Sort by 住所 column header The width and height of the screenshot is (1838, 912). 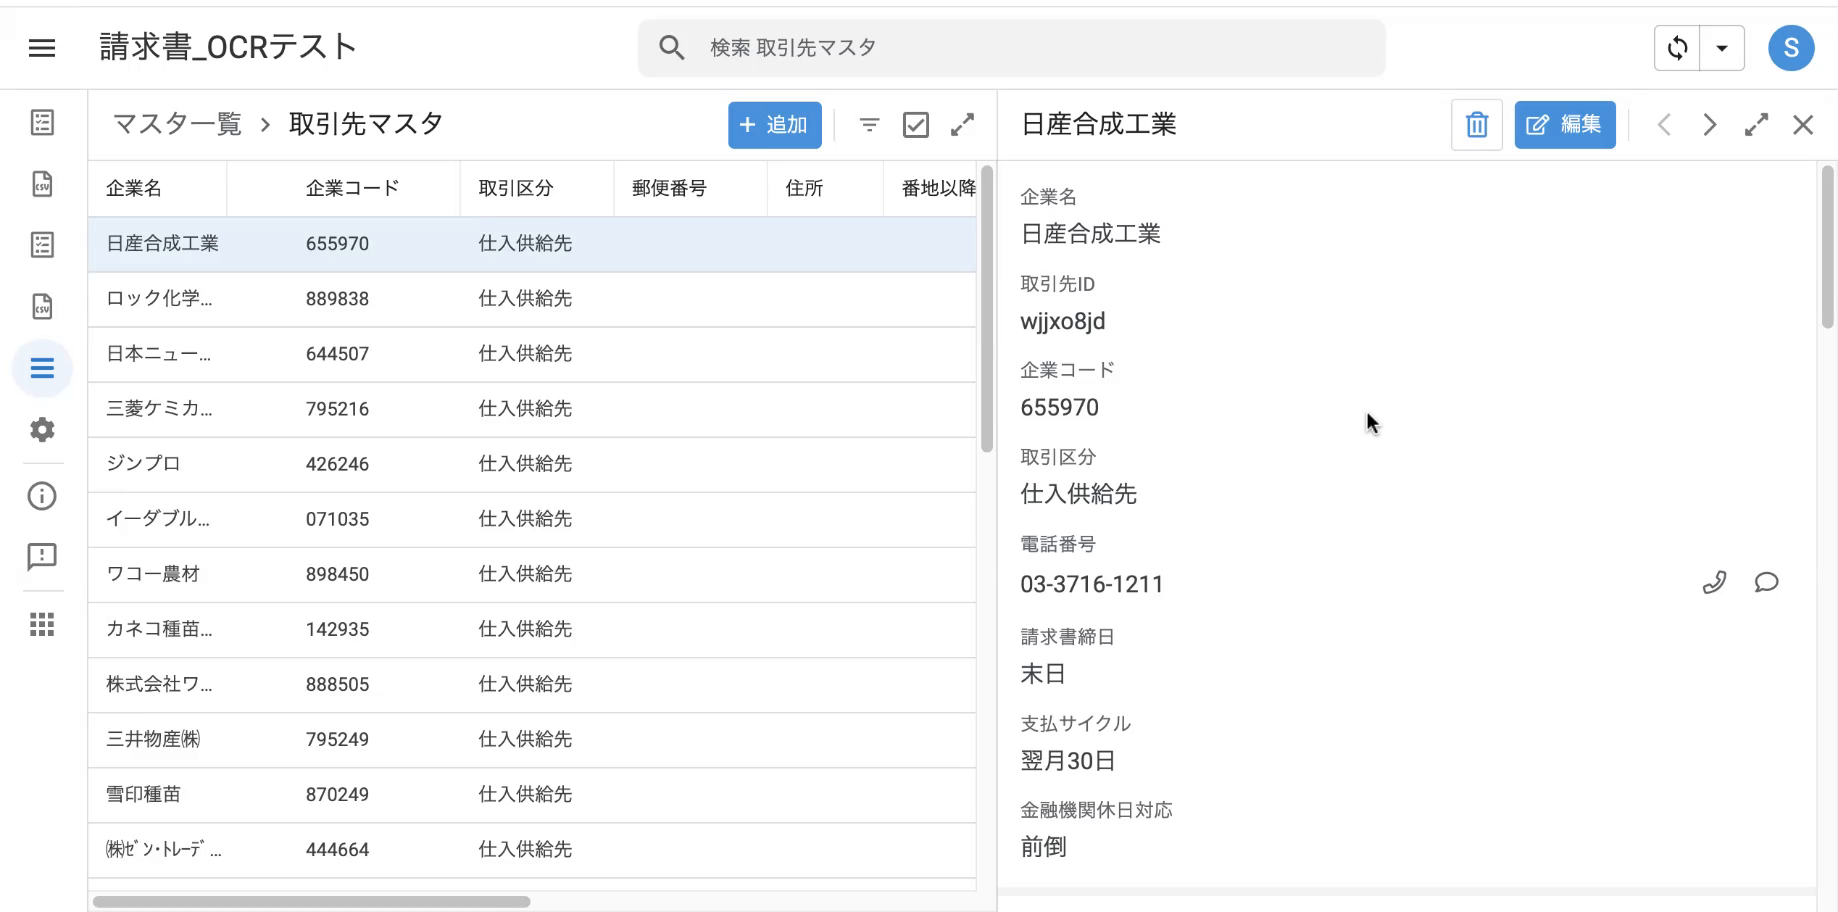tap(804, 188)
